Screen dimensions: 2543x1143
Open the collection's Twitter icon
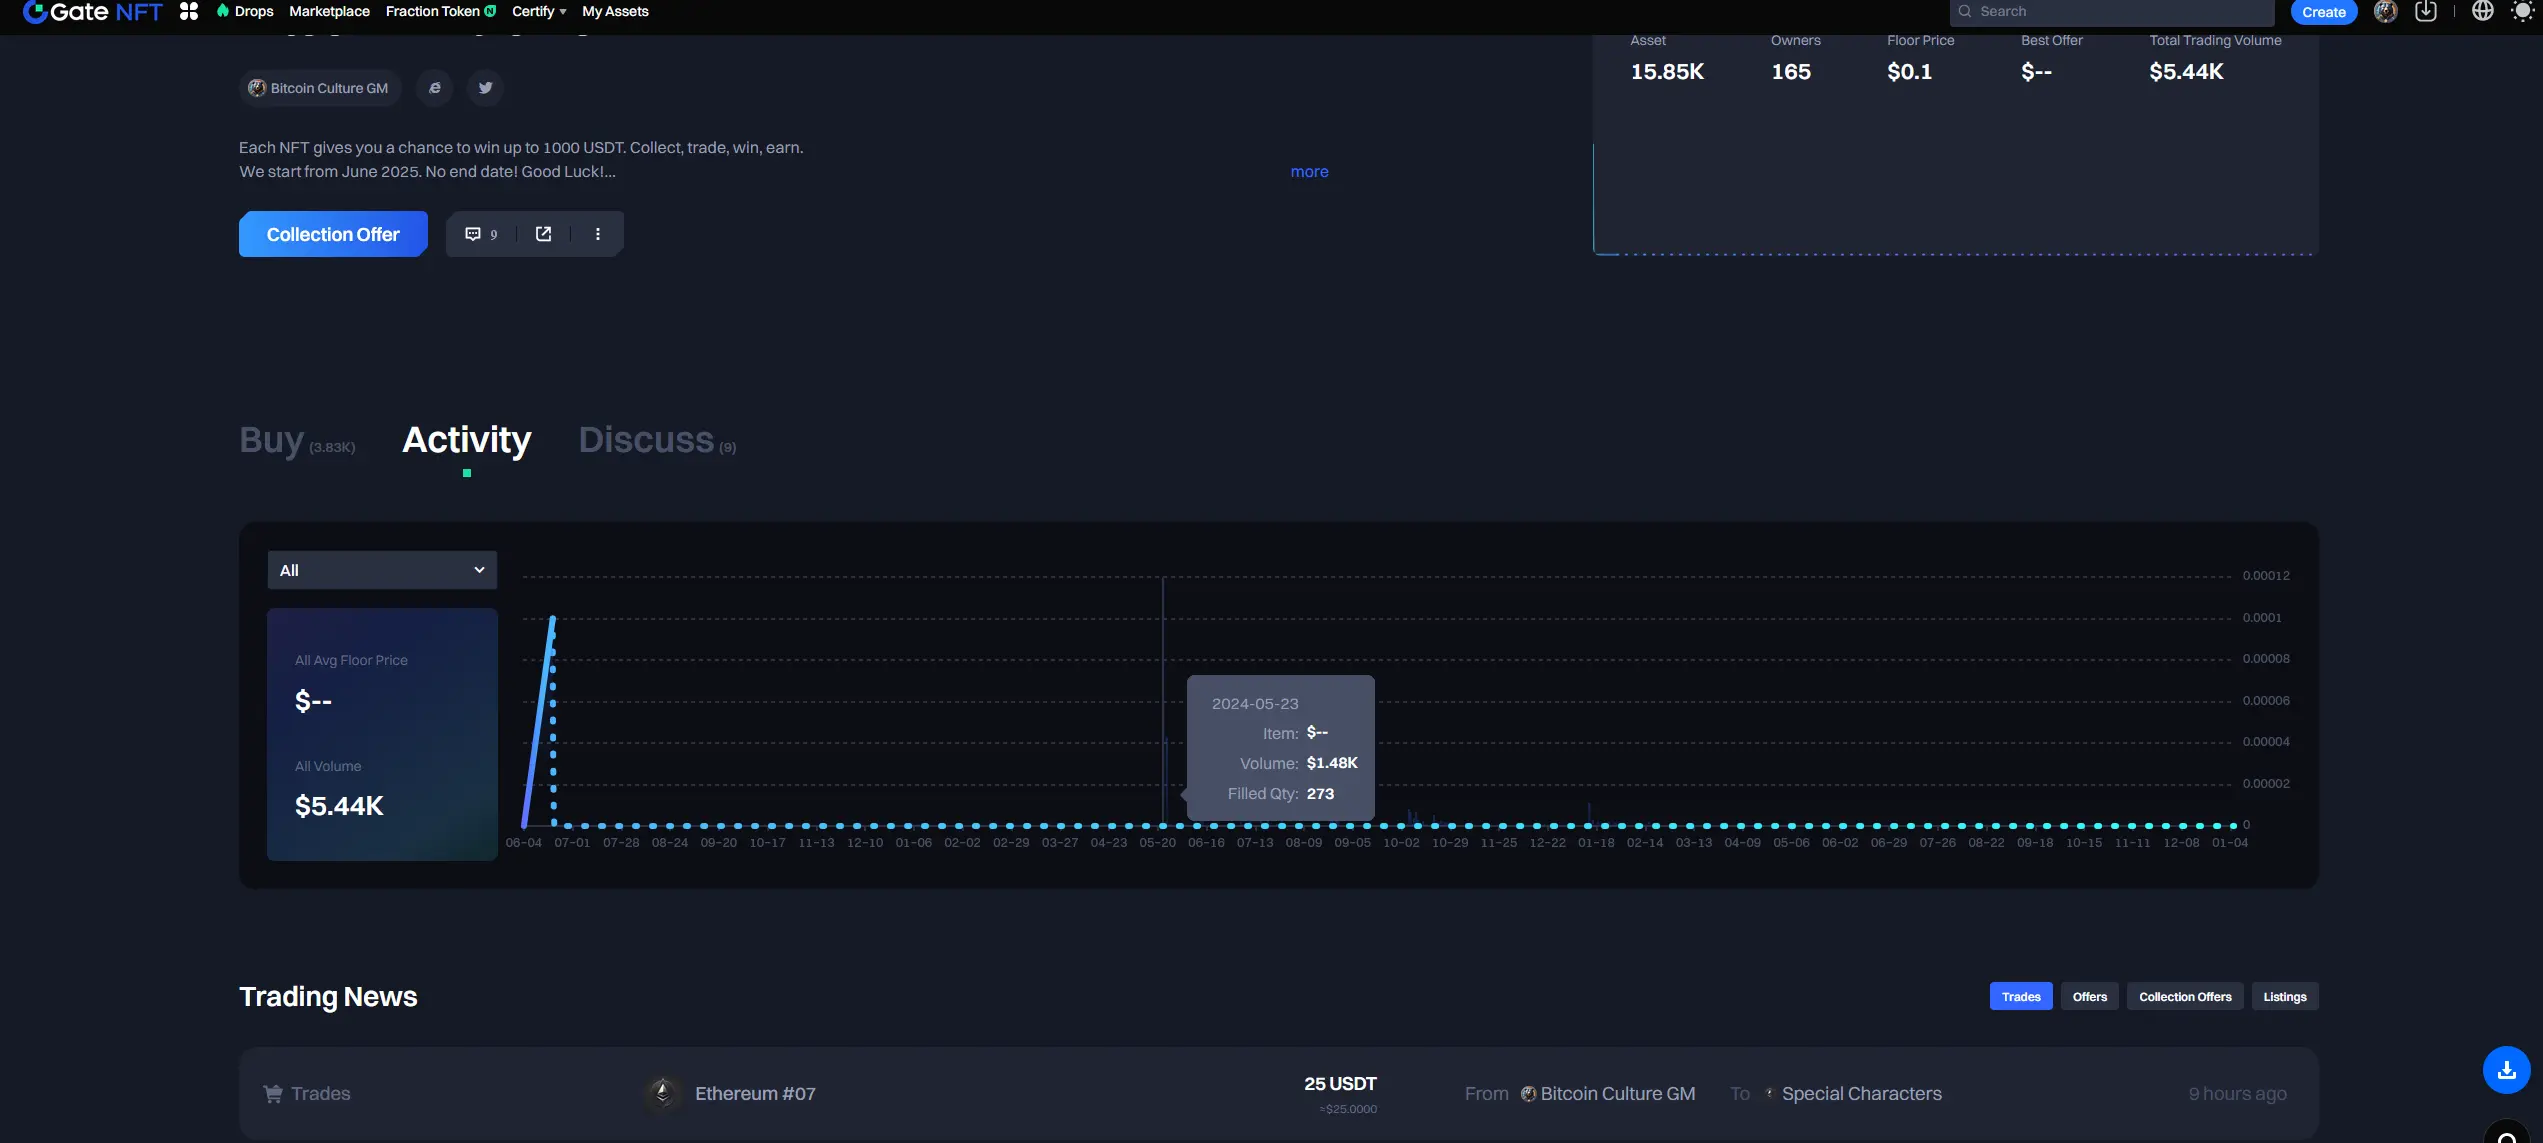click(485, 88)
